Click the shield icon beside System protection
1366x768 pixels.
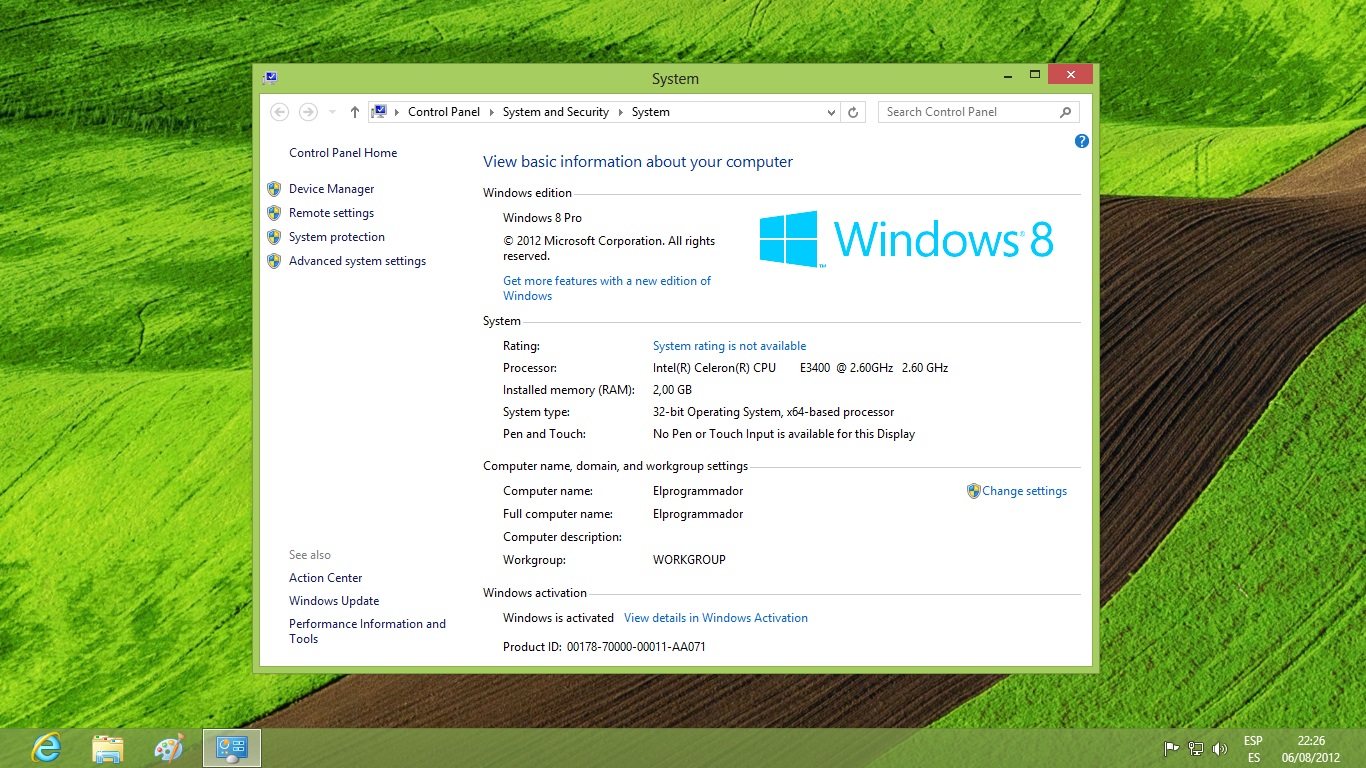274,236
